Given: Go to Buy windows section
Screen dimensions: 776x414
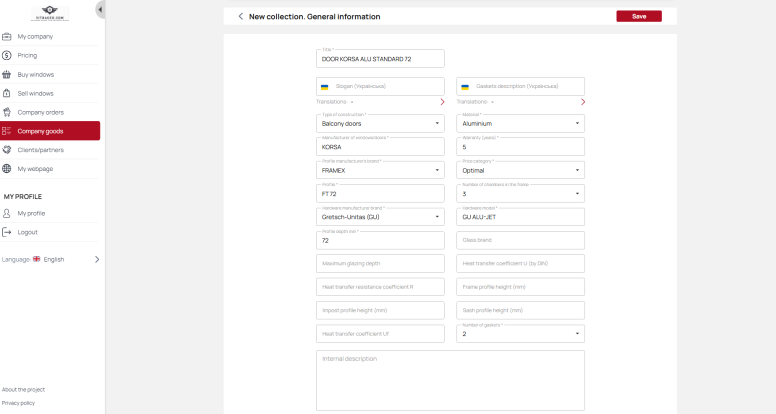Looking at the screenshot, I should (50, 75).
